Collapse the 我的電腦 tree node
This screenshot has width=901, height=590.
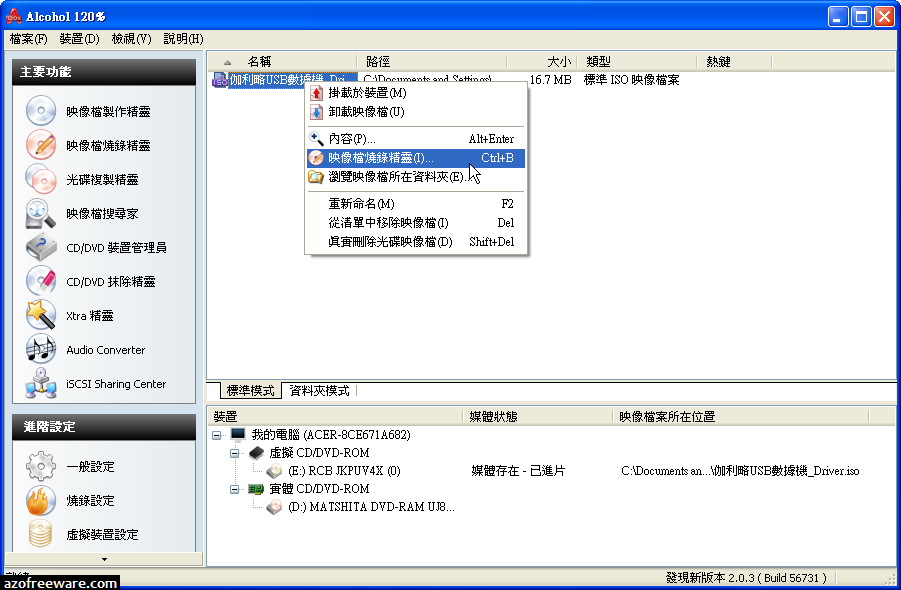pyautogui.click(x=217, y=435)
